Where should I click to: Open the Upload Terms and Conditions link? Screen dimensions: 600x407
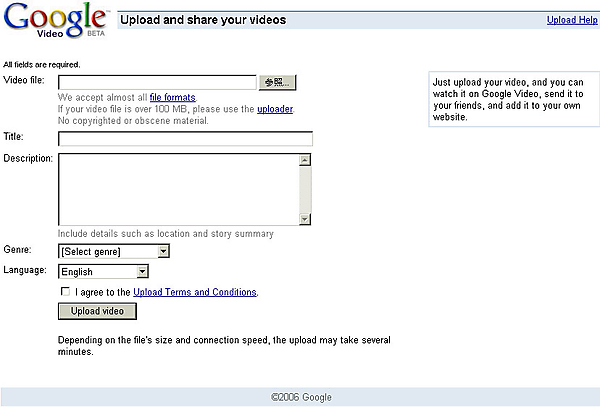coord(195,292)
